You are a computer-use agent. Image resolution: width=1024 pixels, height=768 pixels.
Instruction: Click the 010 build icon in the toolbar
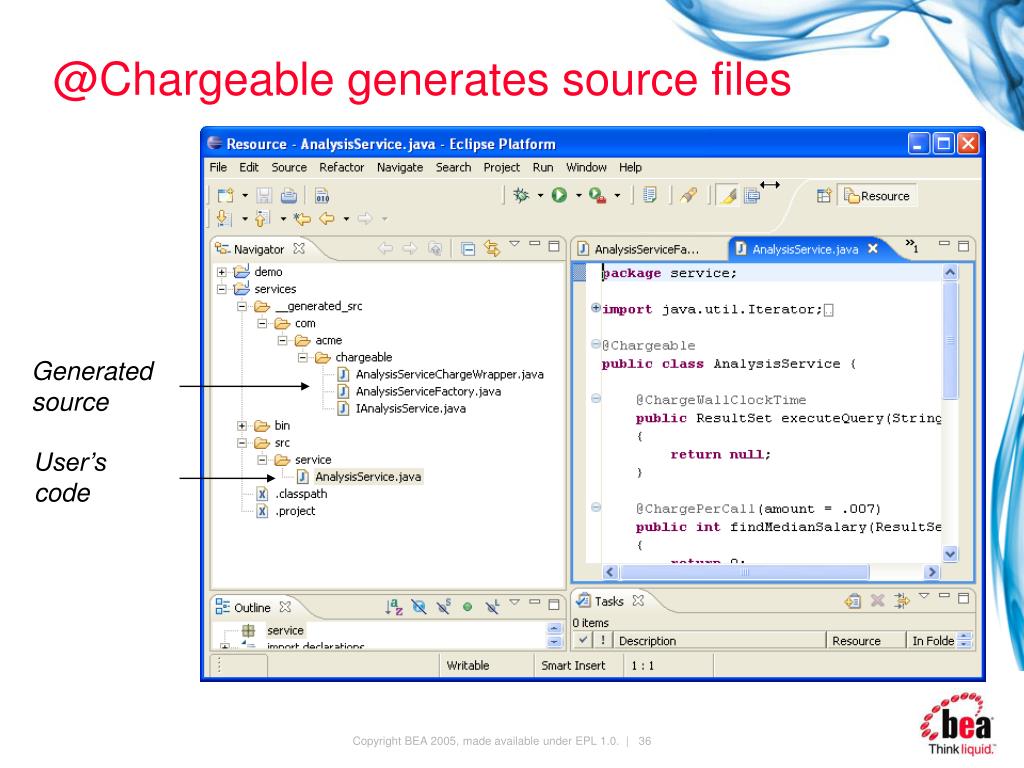point(322,195)
